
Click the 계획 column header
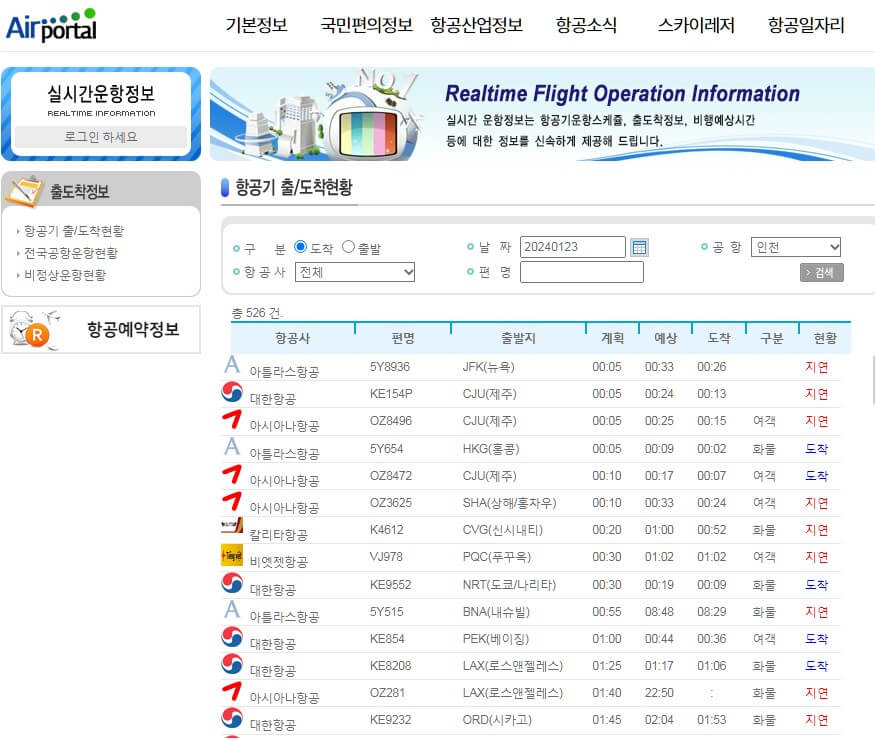tap(613, 338)
